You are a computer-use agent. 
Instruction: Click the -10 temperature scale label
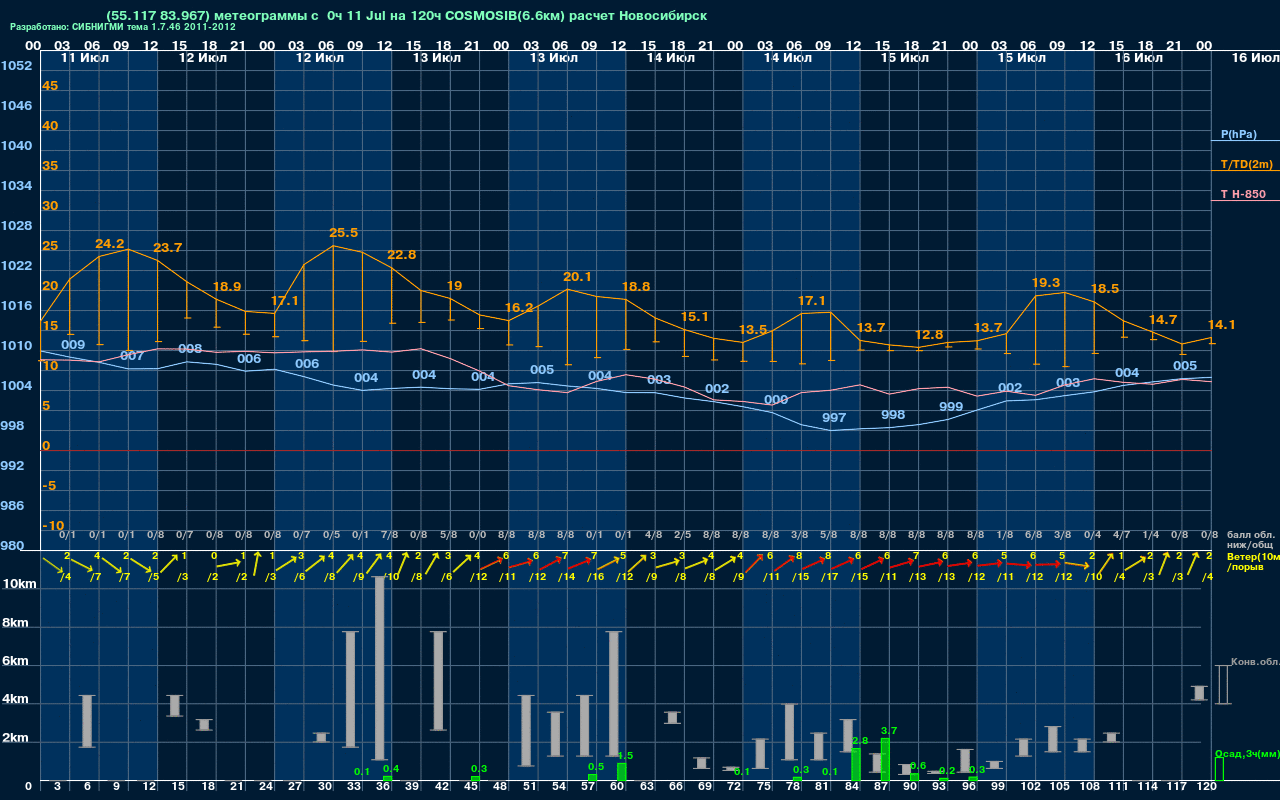tap(53, 526)
